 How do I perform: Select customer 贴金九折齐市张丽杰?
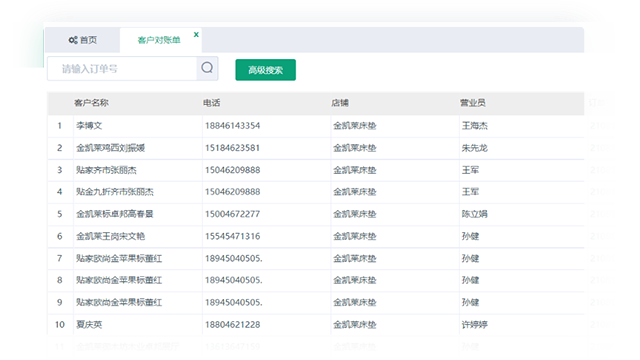click(115, 192)
